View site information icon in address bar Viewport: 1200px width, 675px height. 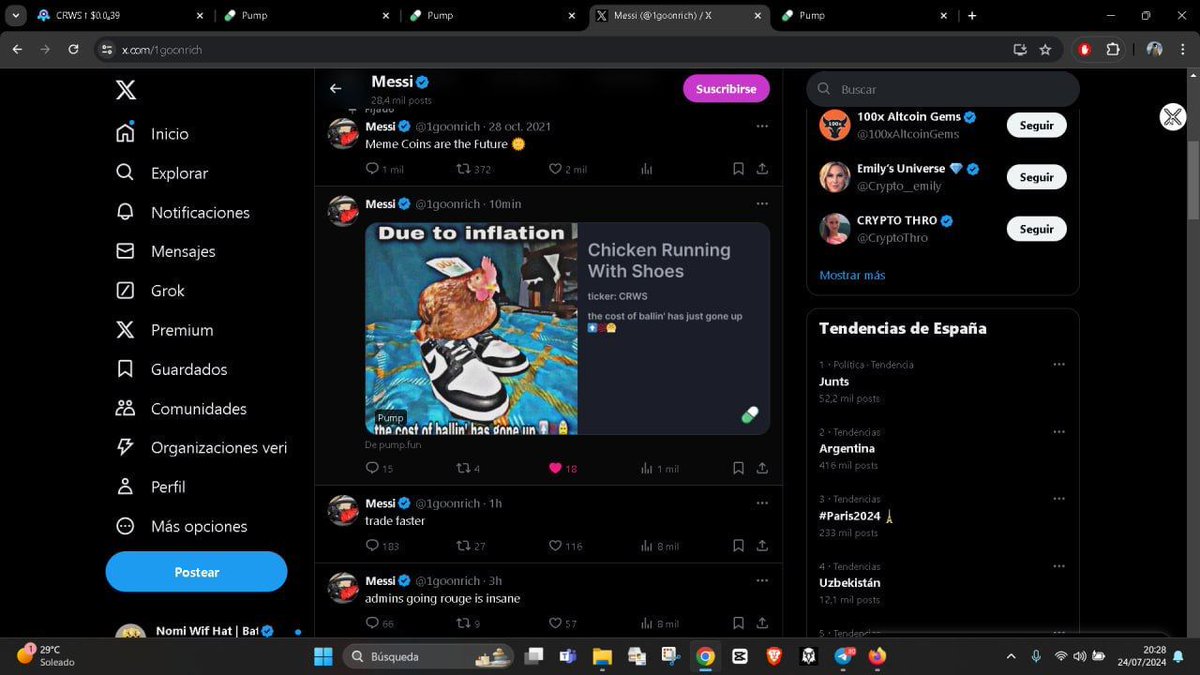pyautogui.click(x=106, y=49)
